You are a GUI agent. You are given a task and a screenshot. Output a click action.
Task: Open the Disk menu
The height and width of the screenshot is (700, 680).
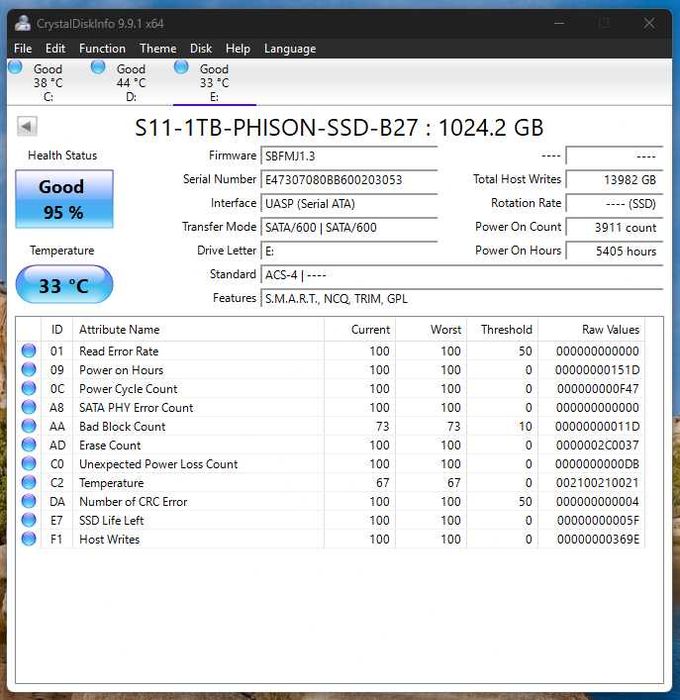(x=200, y=48)
